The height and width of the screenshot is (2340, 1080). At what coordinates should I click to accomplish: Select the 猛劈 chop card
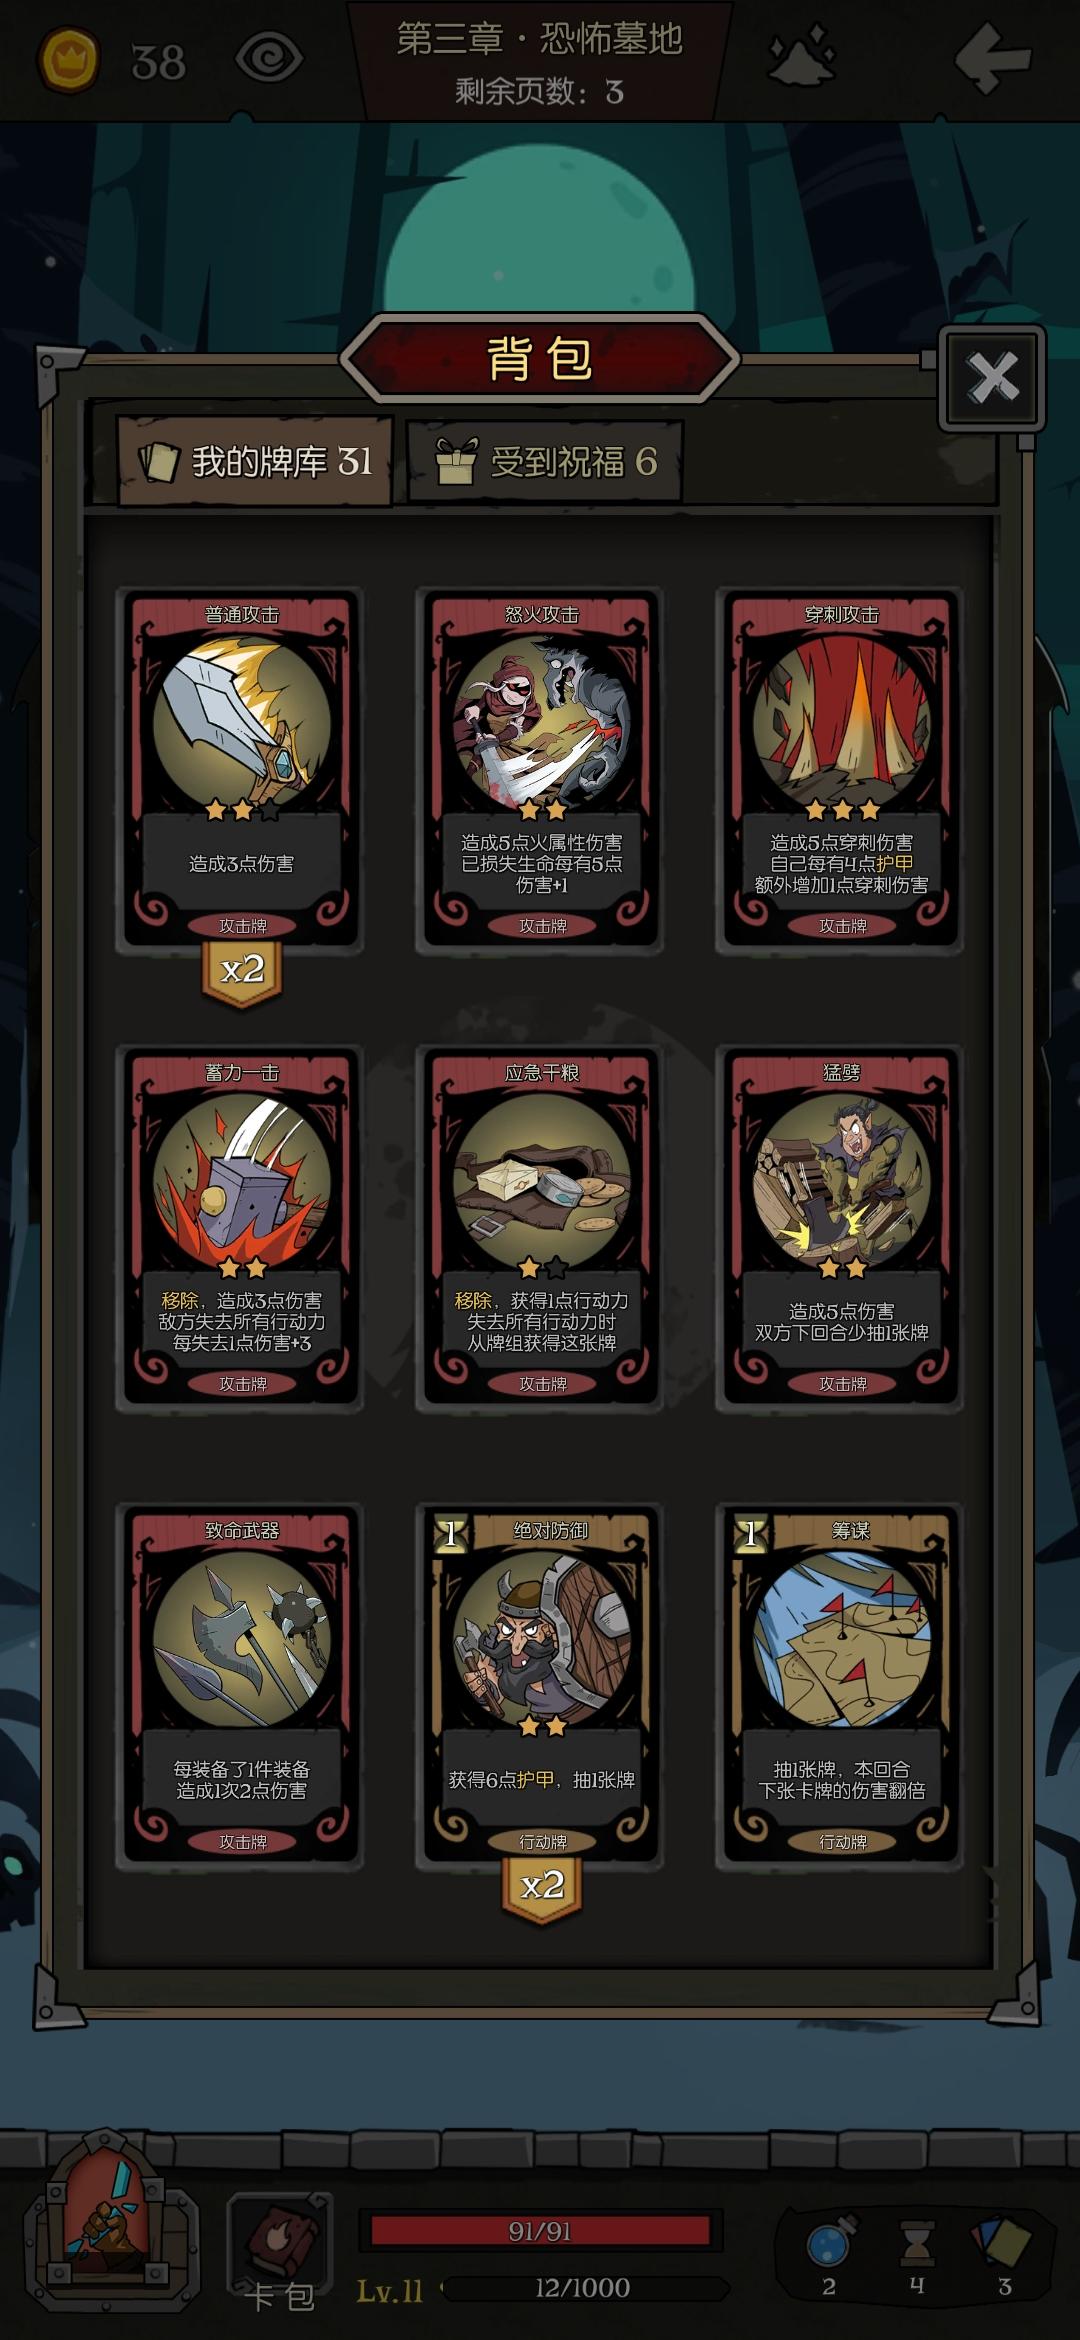coord(841,1226)
